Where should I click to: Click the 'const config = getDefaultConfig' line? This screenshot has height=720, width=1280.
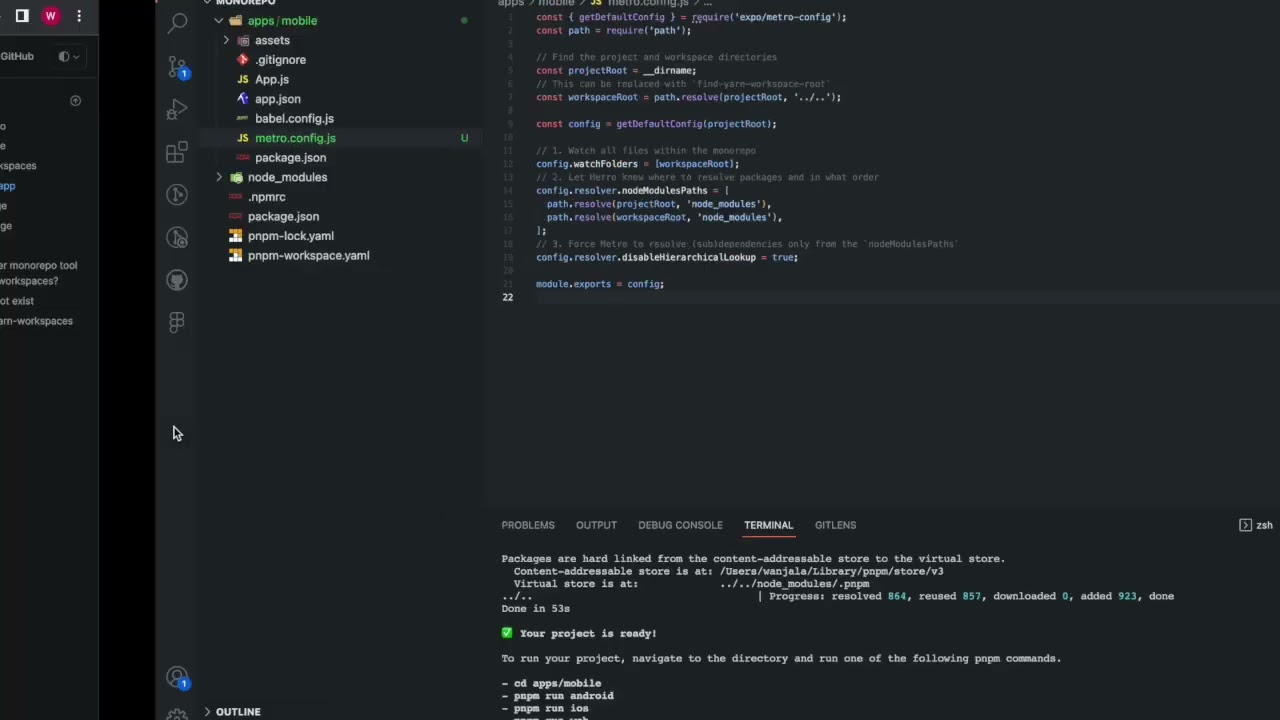coord(656,124)
